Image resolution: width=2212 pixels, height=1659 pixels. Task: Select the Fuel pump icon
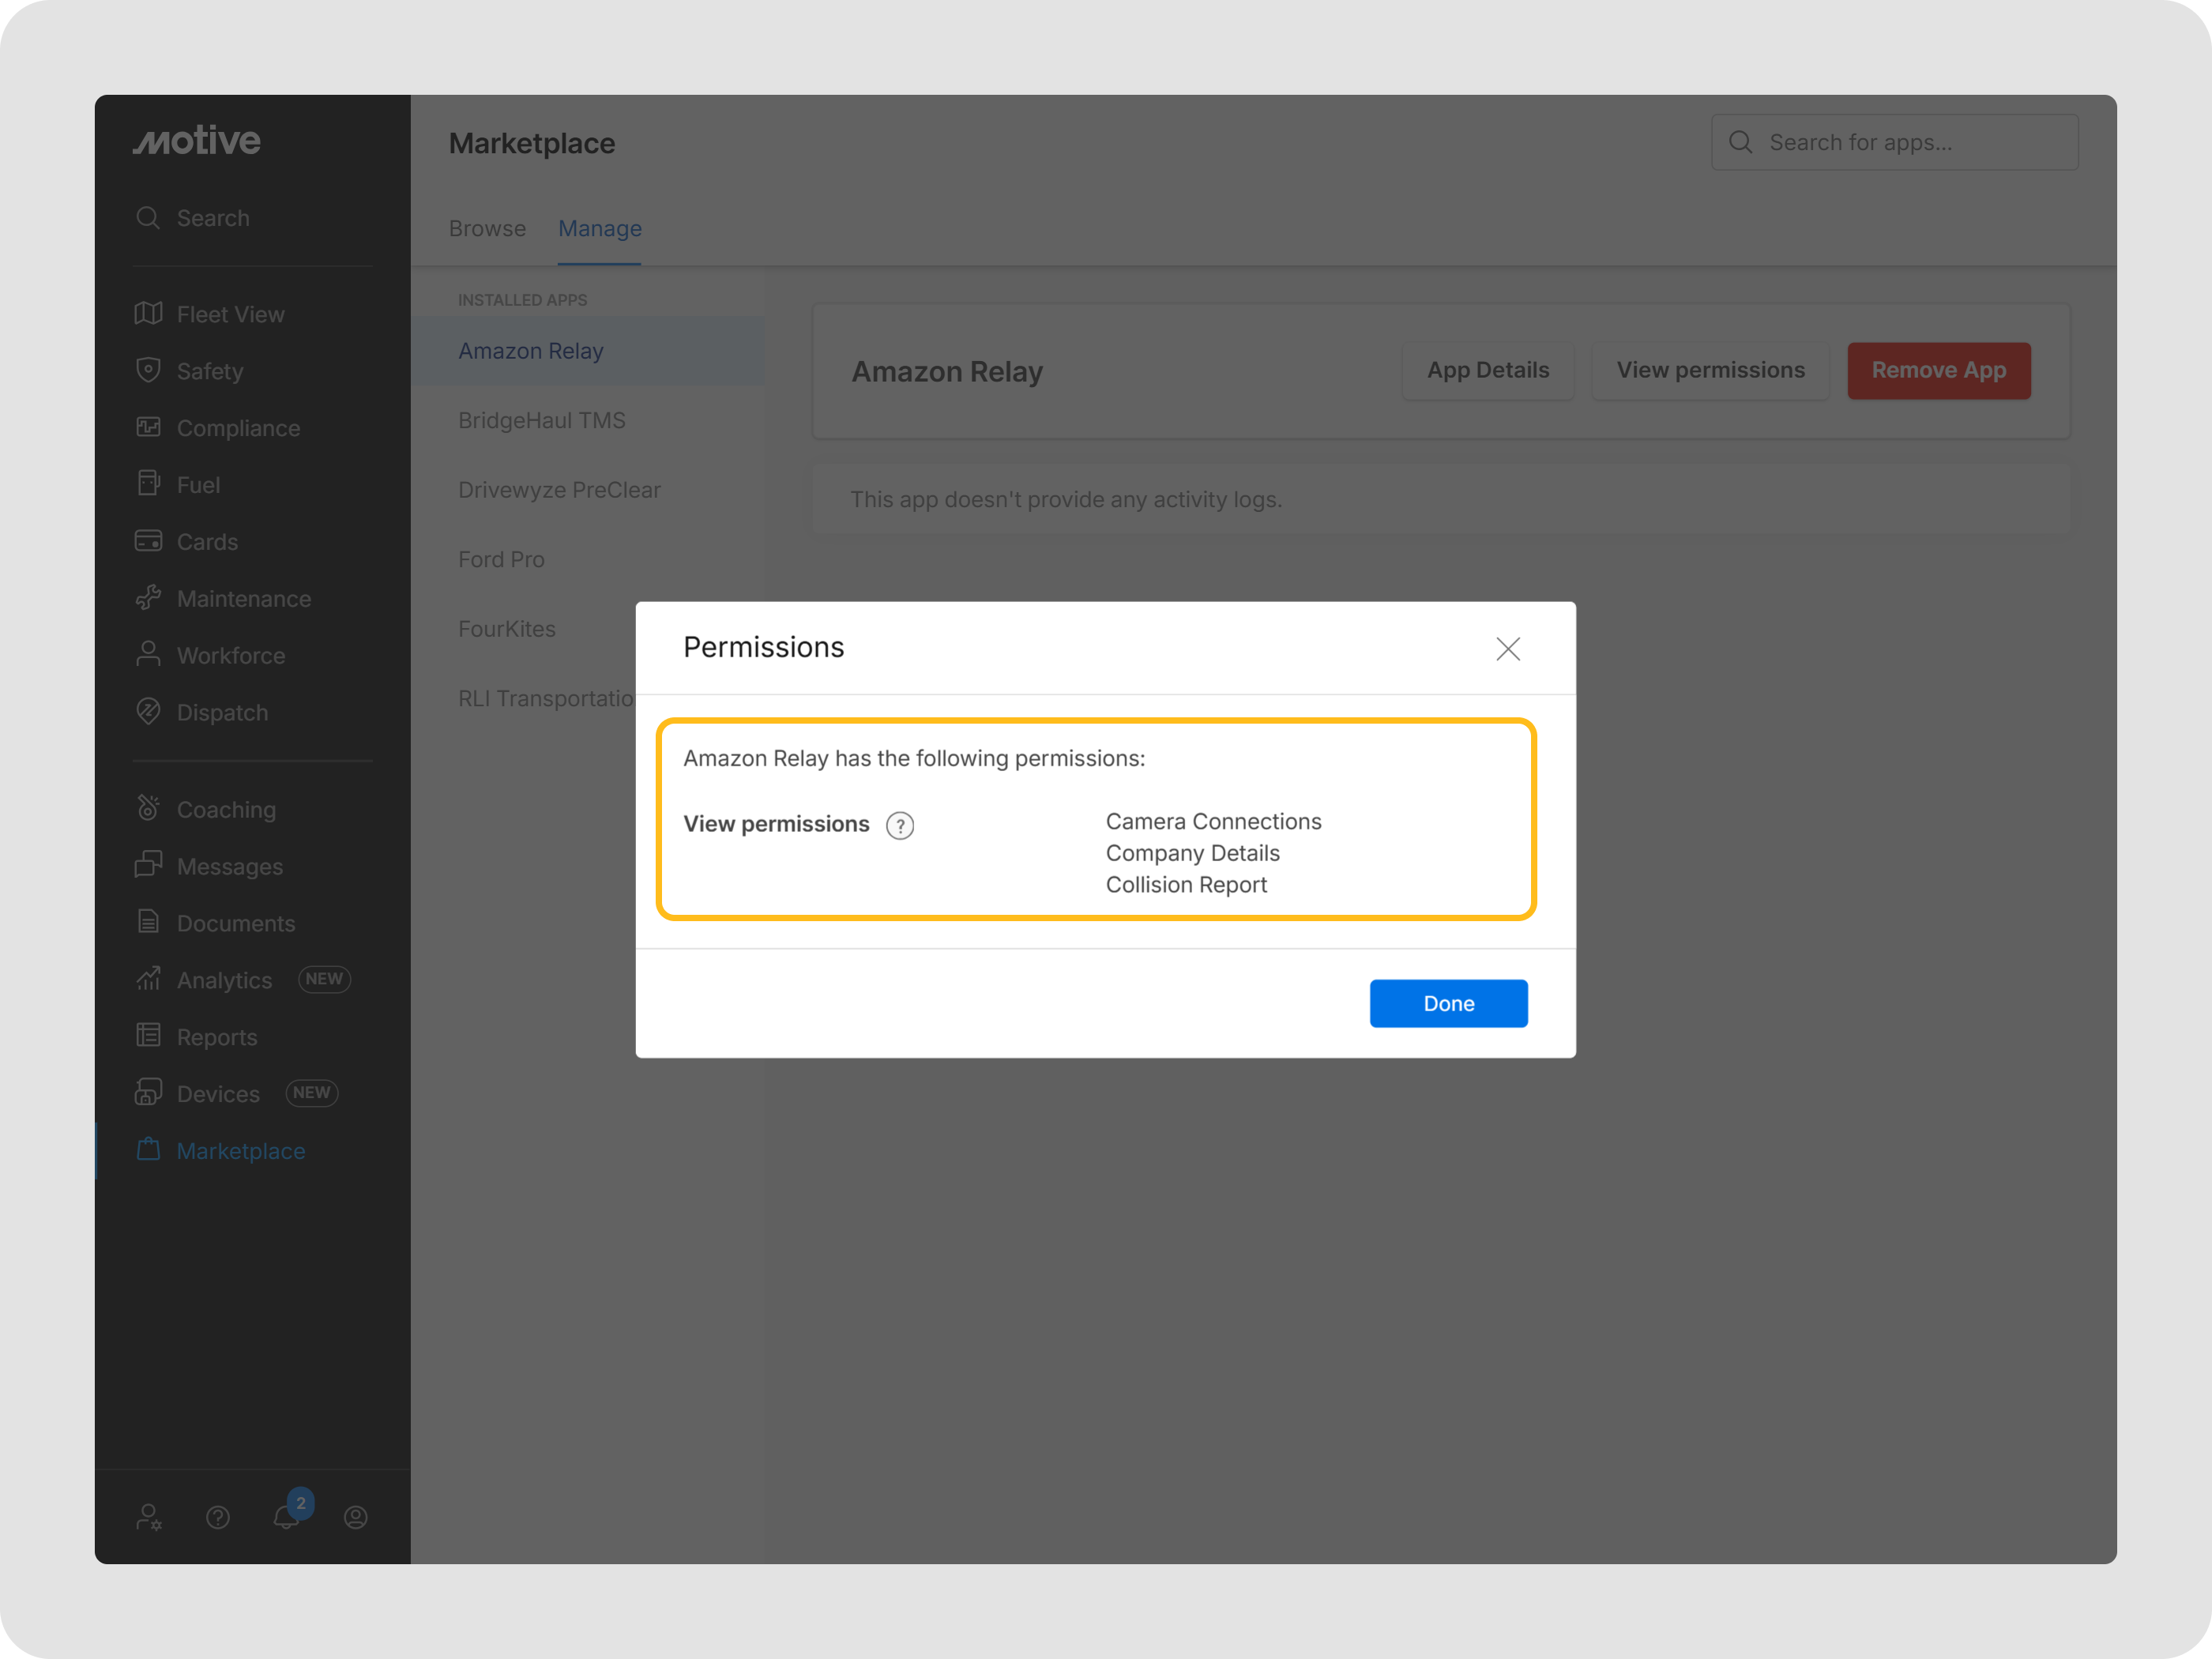pyautogui.click(x=148, y=484)
